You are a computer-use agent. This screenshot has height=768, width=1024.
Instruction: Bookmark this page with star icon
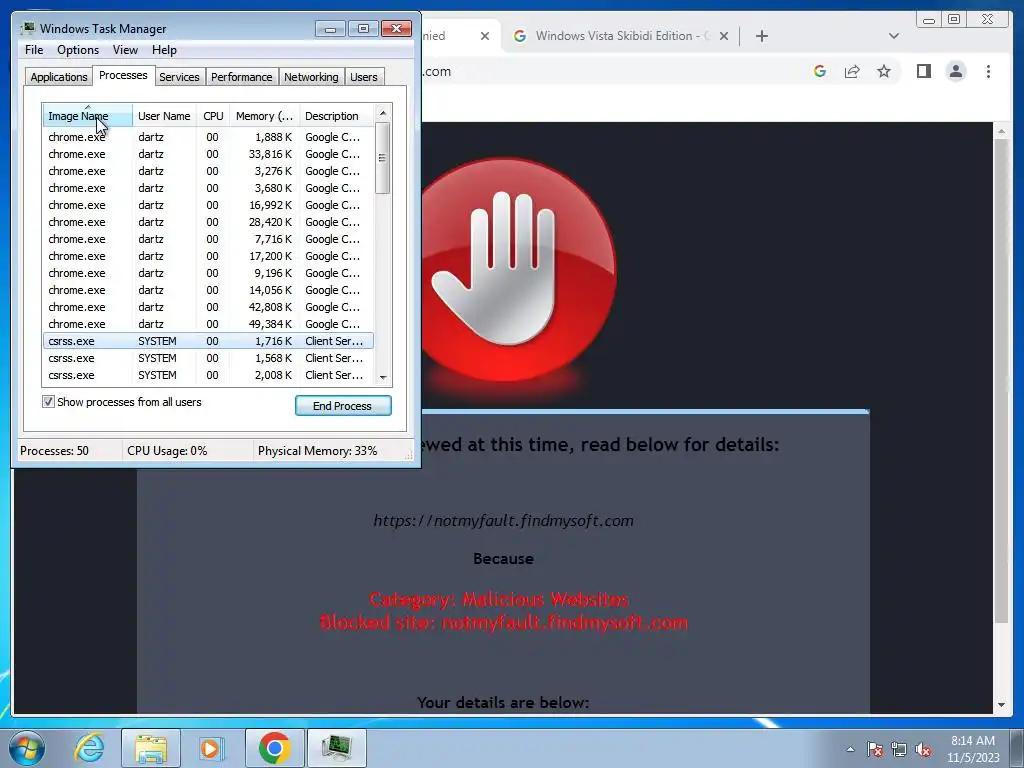[x=884, y=71]
